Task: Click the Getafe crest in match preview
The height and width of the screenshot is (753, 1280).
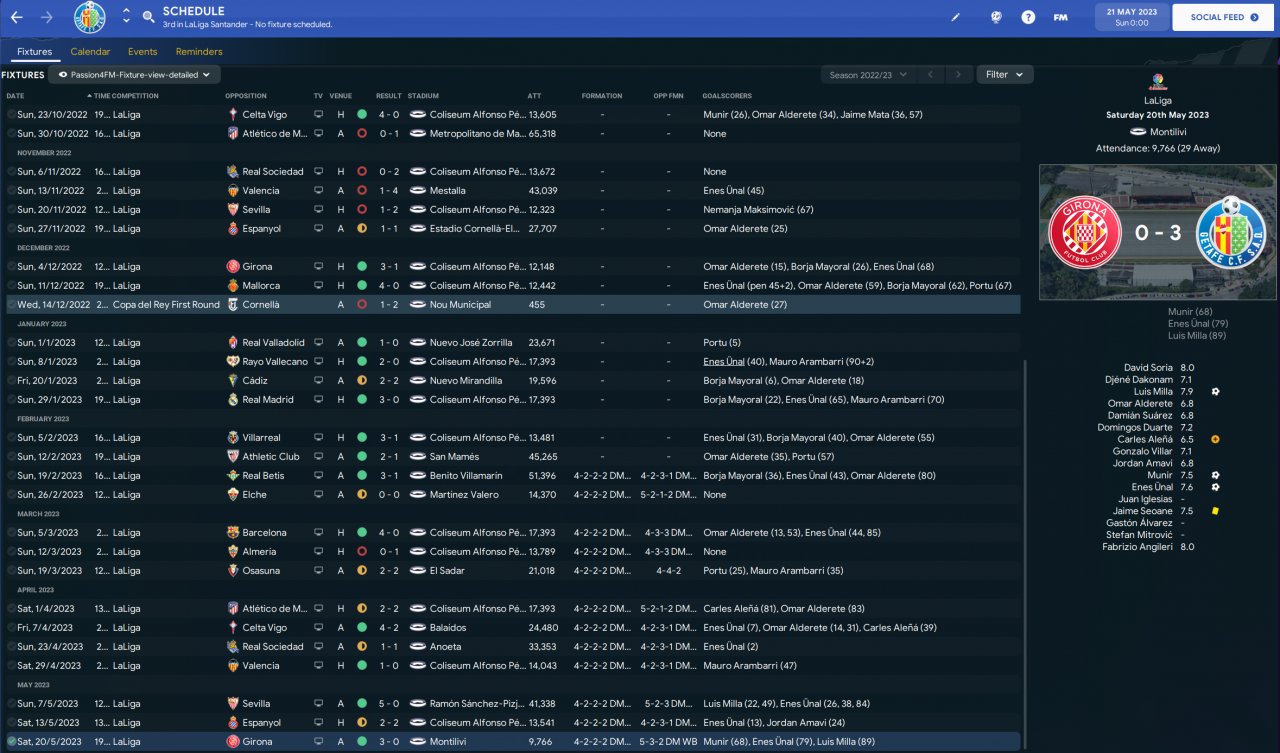Action: click(x=1232, y=233)
